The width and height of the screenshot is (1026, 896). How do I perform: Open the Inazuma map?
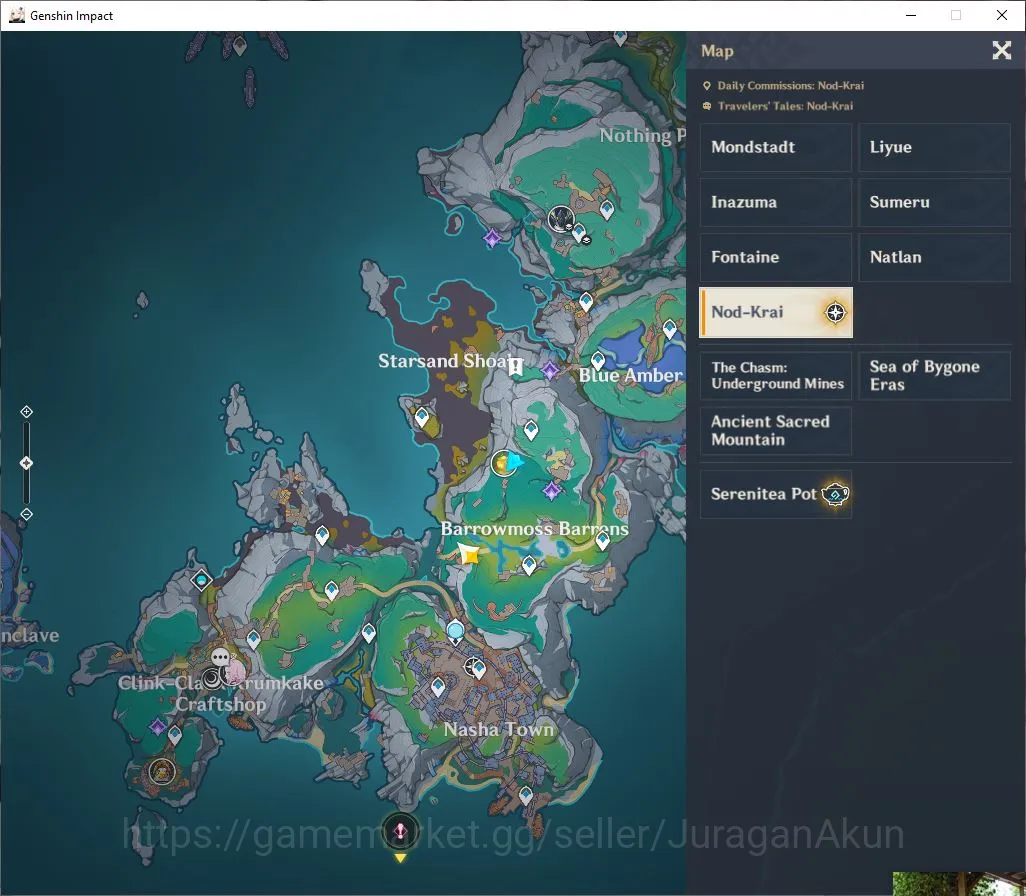coord(775,202)
